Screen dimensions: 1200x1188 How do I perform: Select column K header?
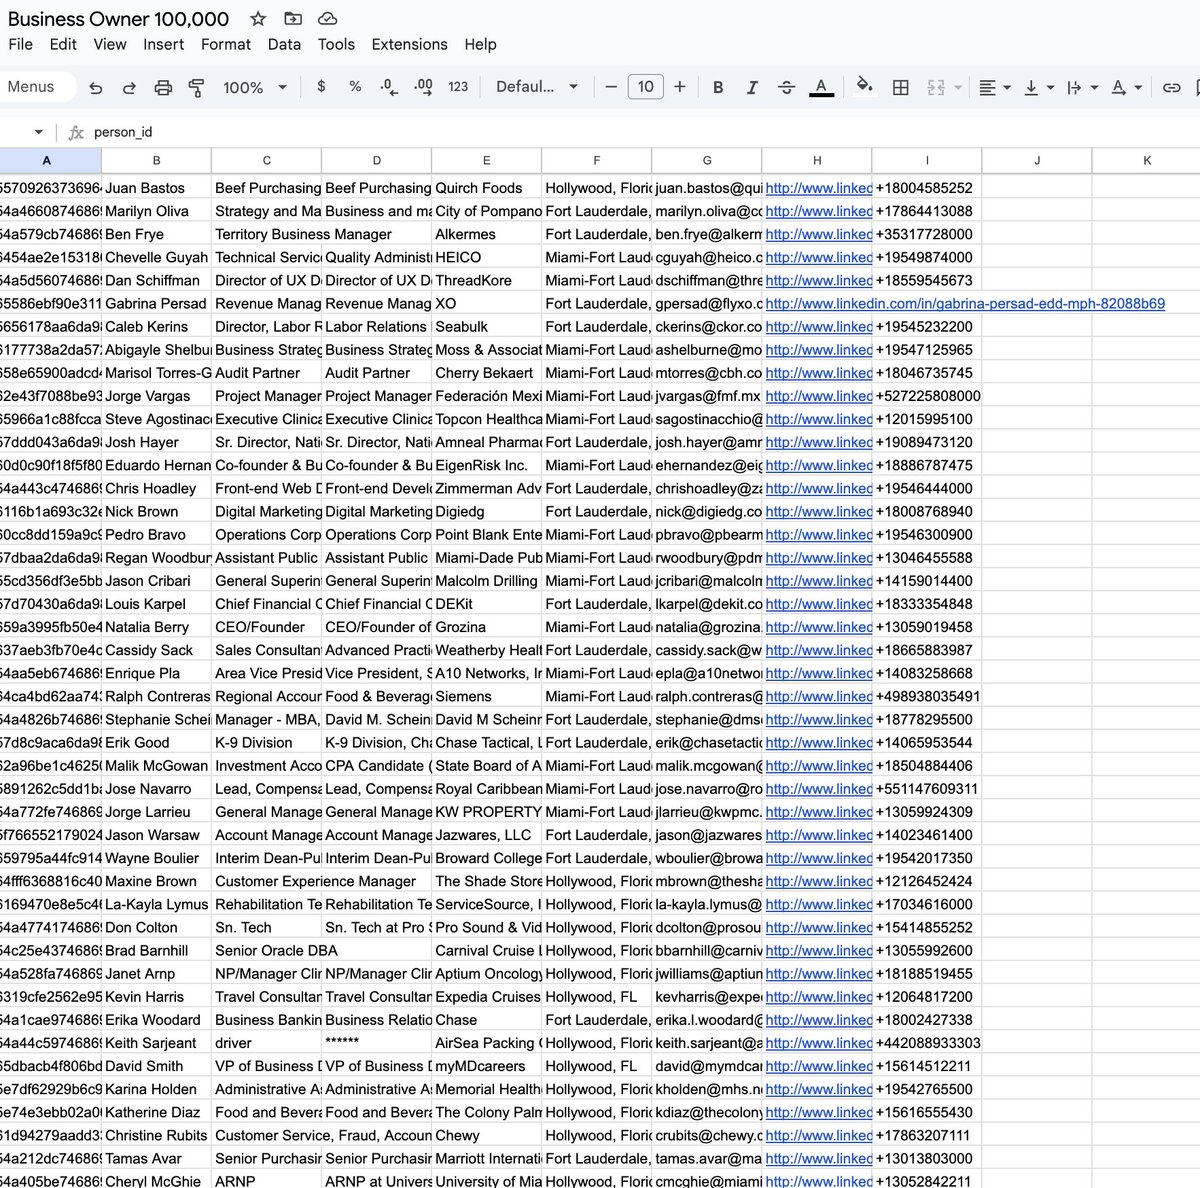coord(1147,160)
